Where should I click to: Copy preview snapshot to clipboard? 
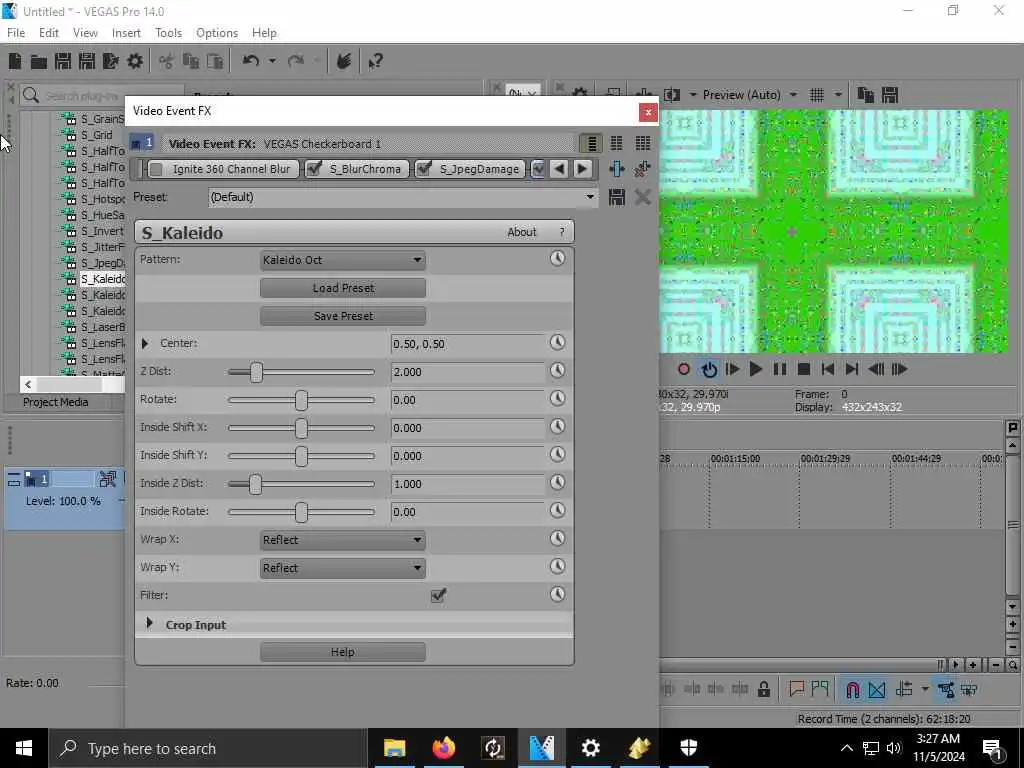tap(865, 95)
